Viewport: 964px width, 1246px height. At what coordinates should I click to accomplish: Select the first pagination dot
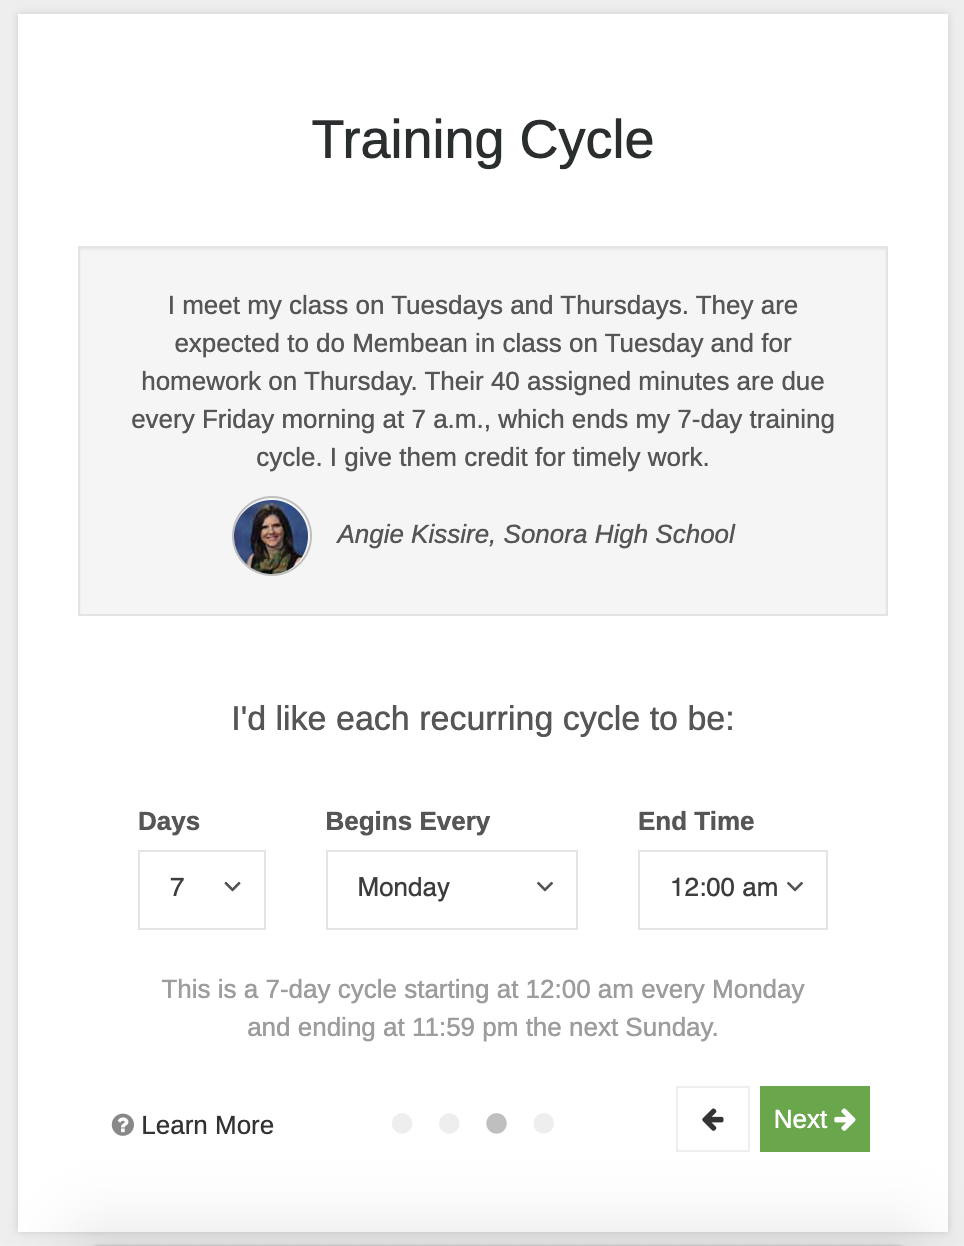(x=403, y=1123)
